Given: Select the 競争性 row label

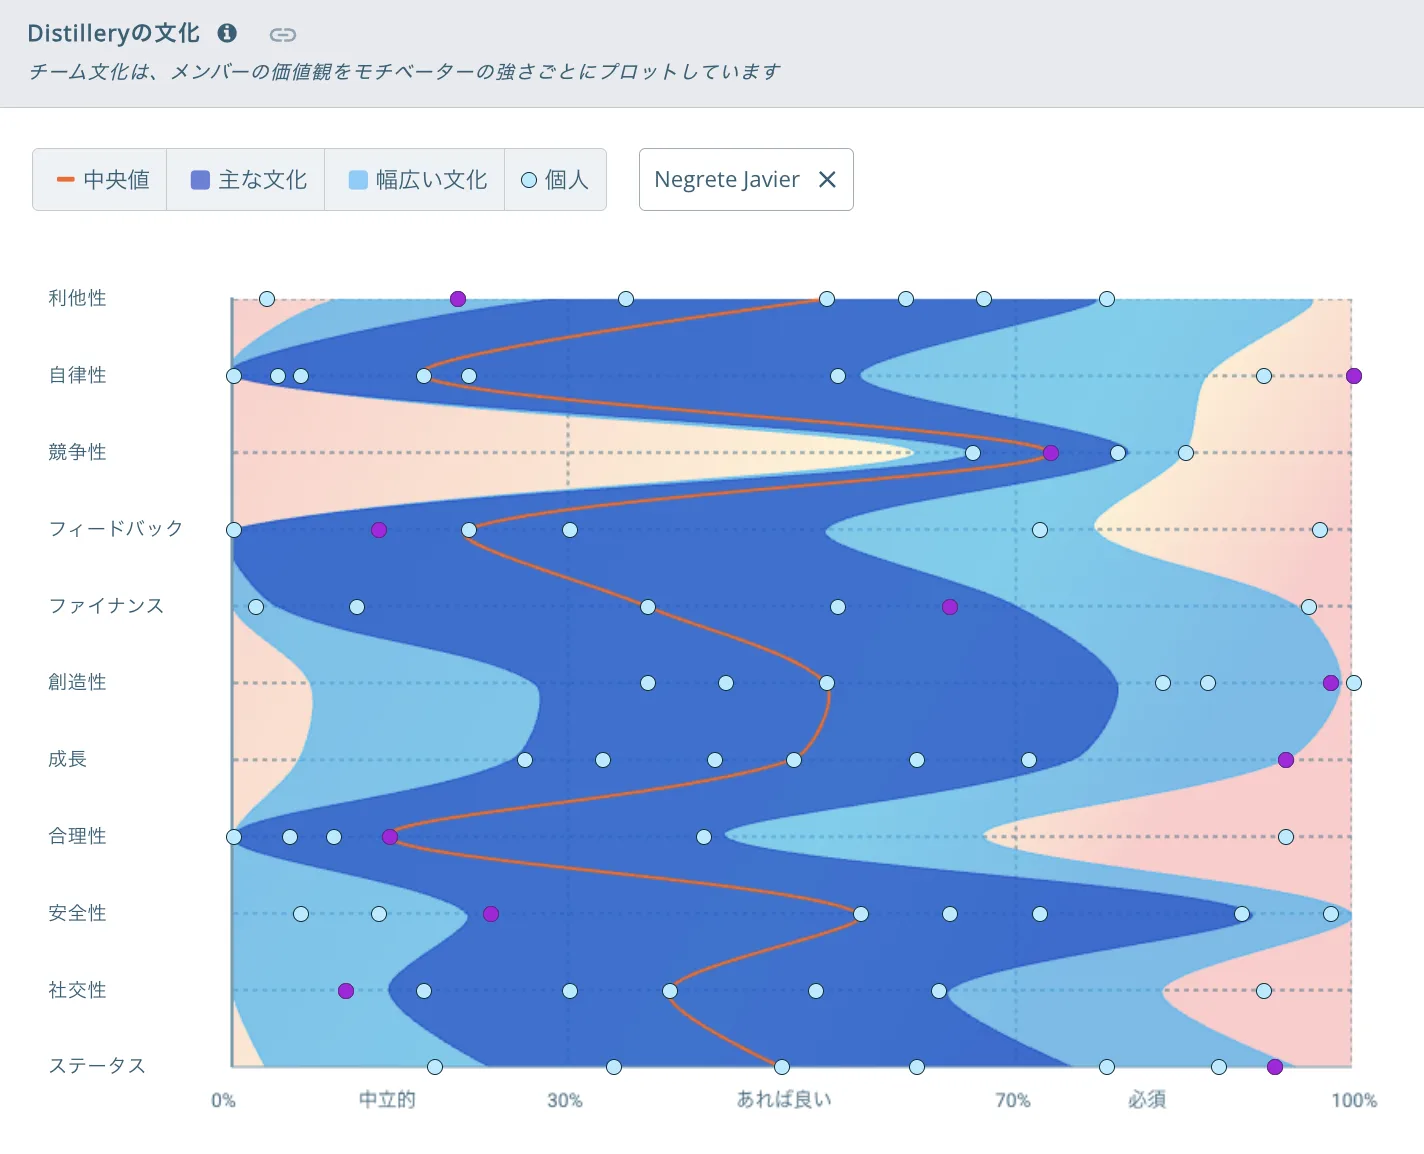Looking at the screenshot, I should click(77, 452).
